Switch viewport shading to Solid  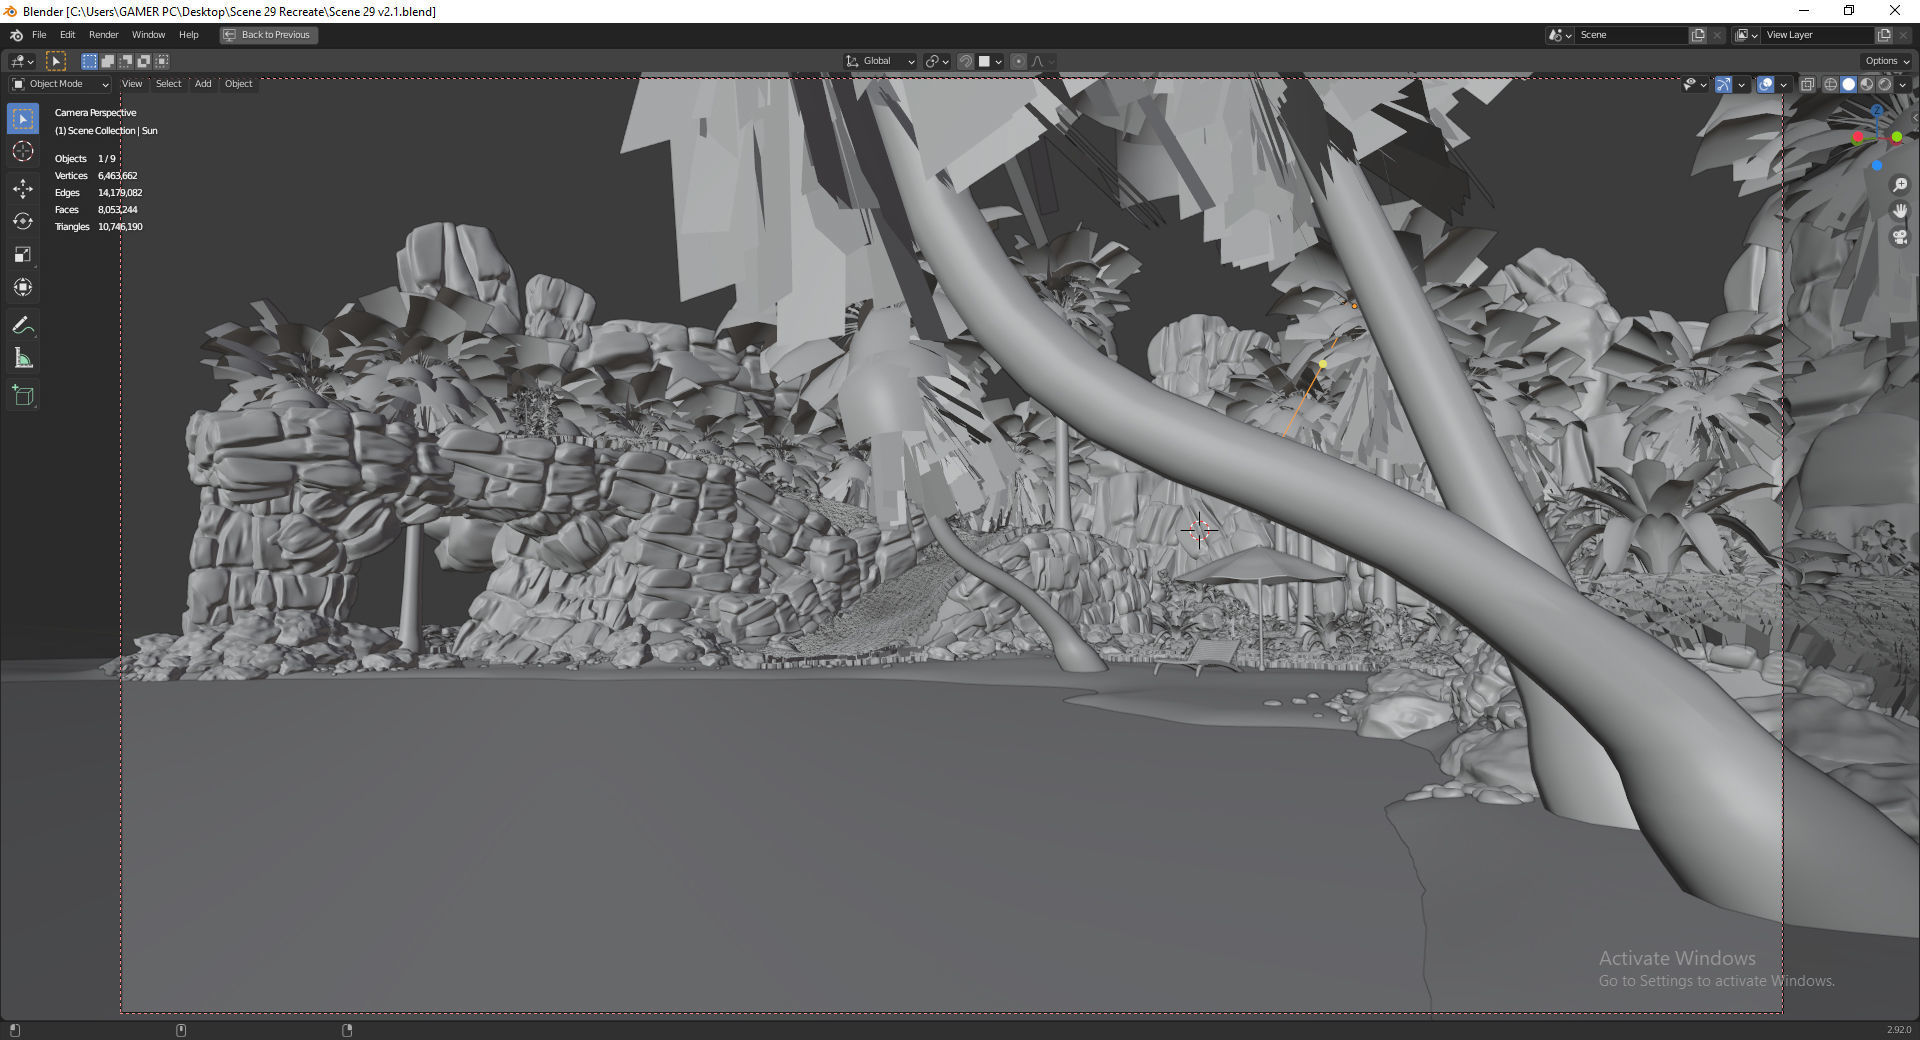click(x=1848, y=85)
